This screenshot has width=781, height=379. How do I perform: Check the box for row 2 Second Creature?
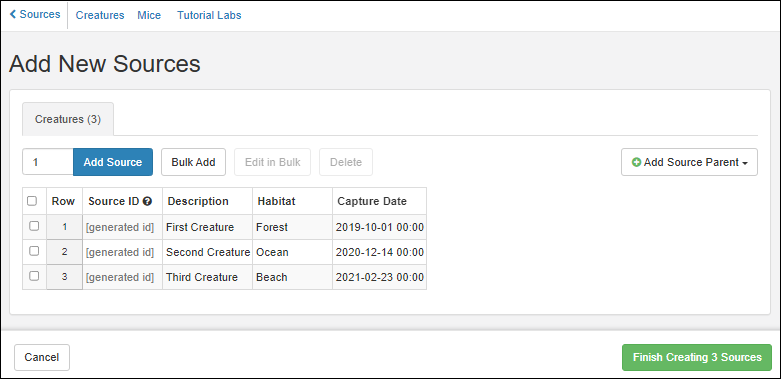point(34,251)
